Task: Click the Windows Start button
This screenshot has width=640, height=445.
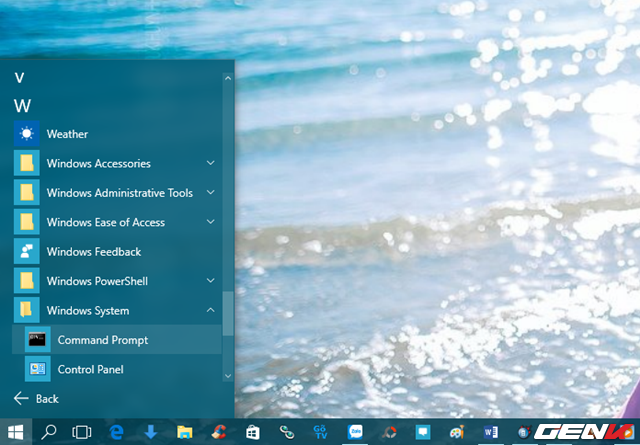Action: tap(16, 432)
